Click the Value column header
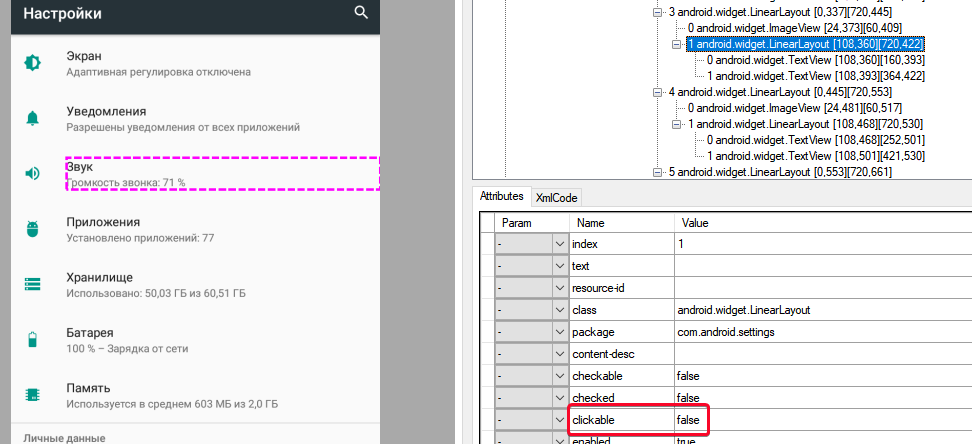 click(x=823, y=223)
